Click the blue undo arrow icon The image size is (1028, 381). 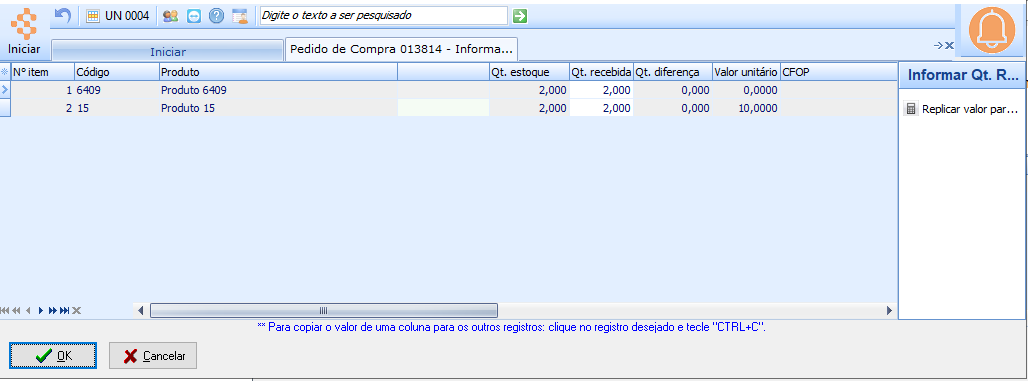62,15
